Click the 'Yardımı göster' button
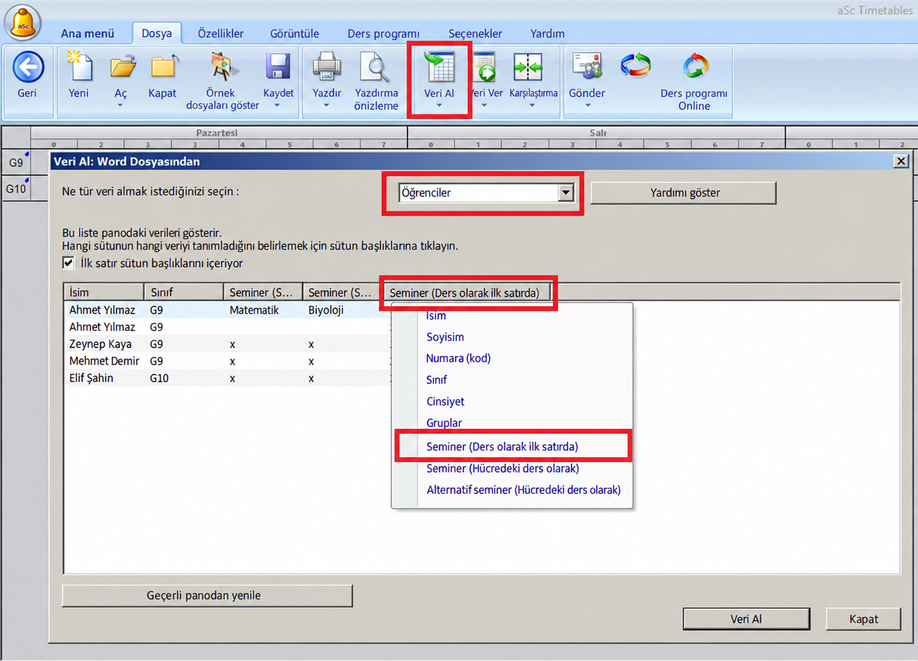918x661 pixels. tap(684, 193)
